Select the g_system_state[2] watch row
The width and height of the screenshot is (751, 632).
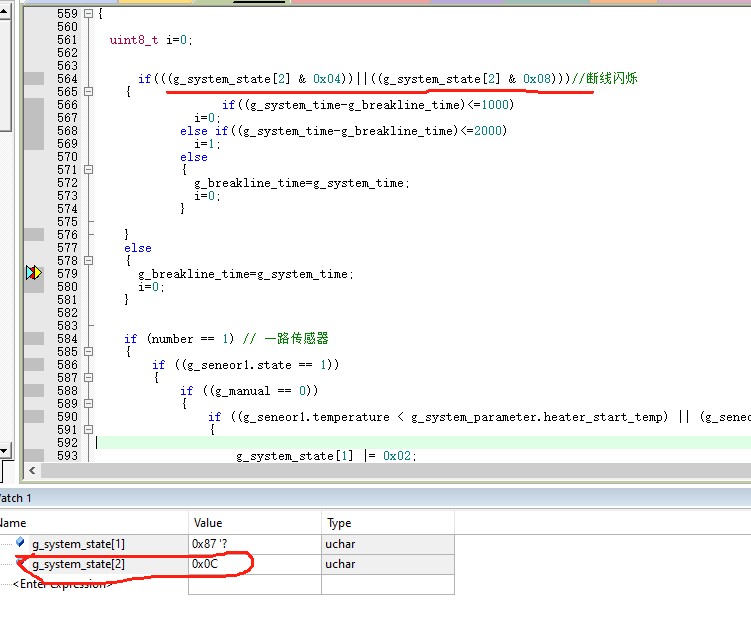pyautogui.click(x=227, y=564)
